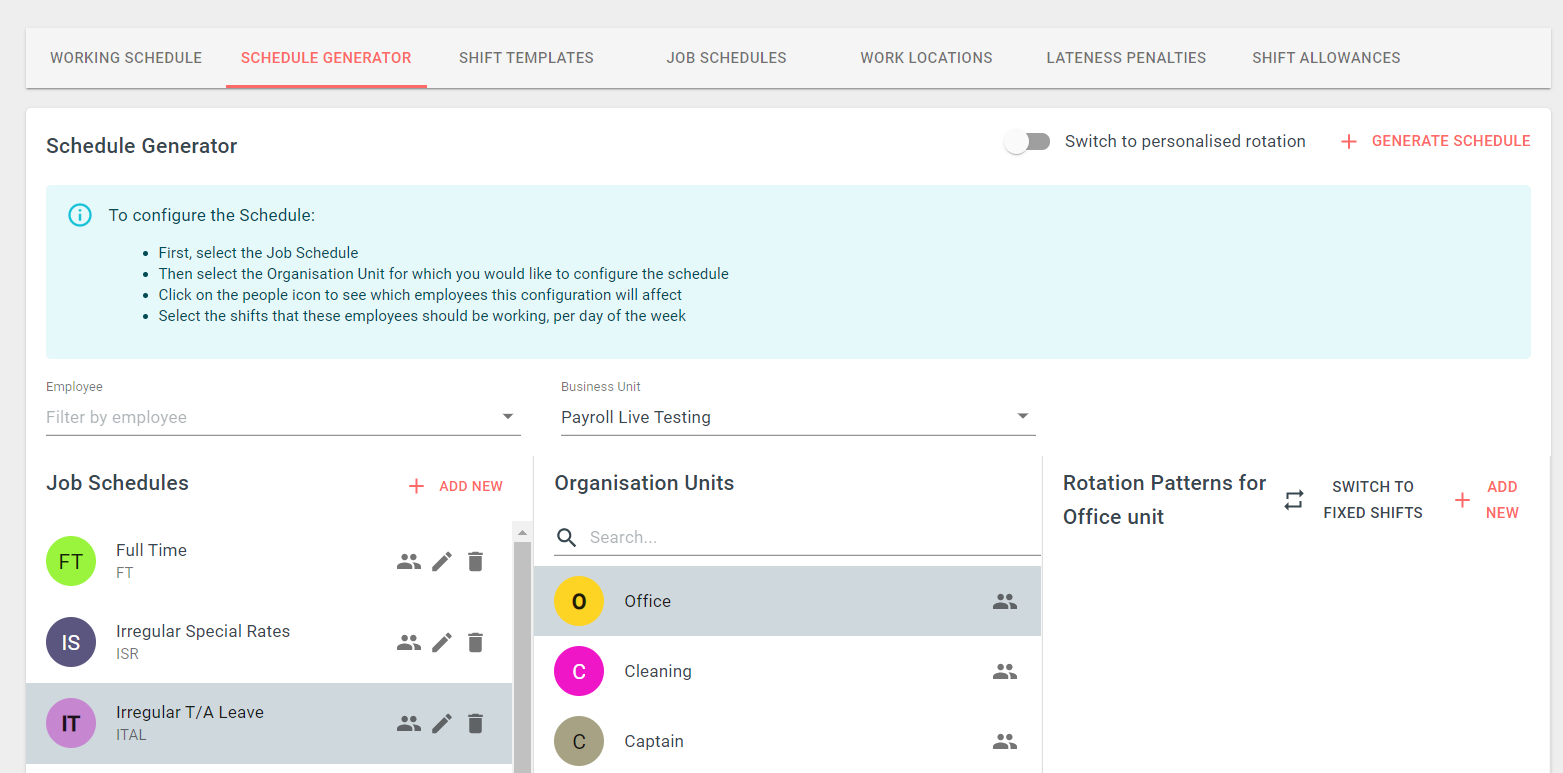Select the Irregular Special Rates row
Viewport: 1563px width, 773px height.
tap(269, 643)
